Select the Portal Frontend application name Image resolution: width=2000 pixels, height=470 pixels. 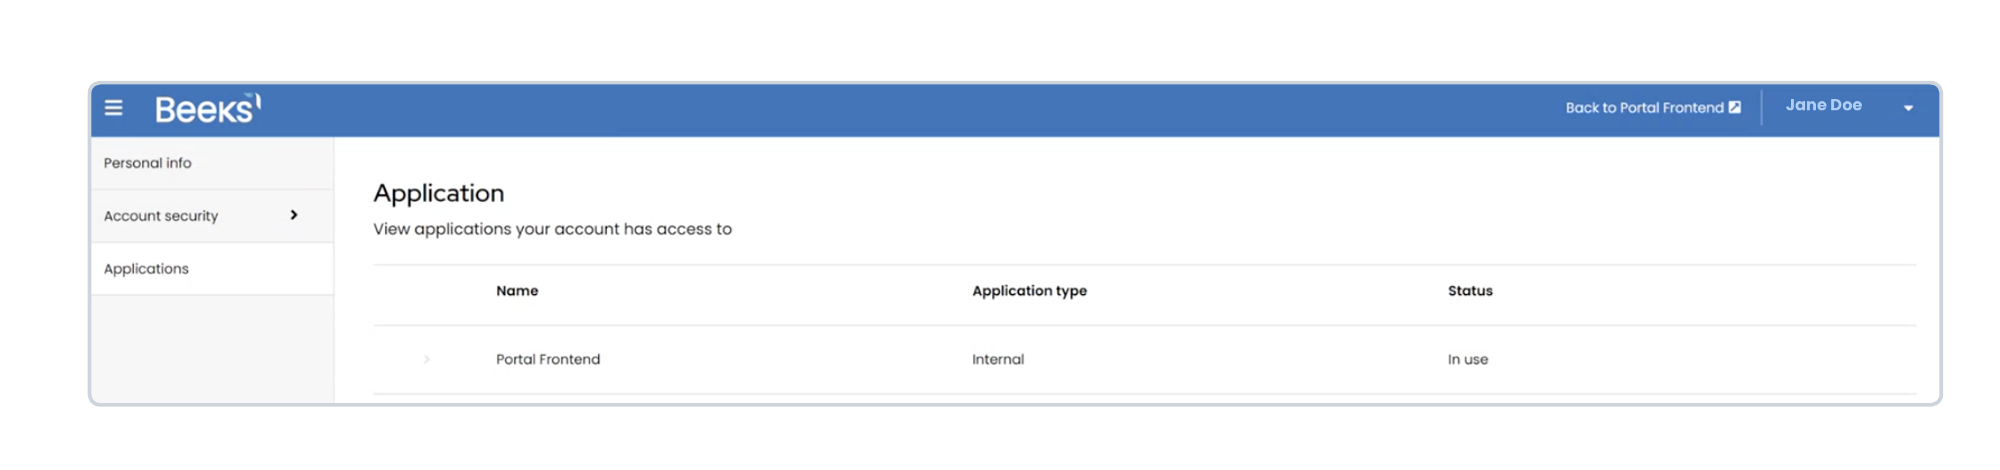tap(548, 359)
